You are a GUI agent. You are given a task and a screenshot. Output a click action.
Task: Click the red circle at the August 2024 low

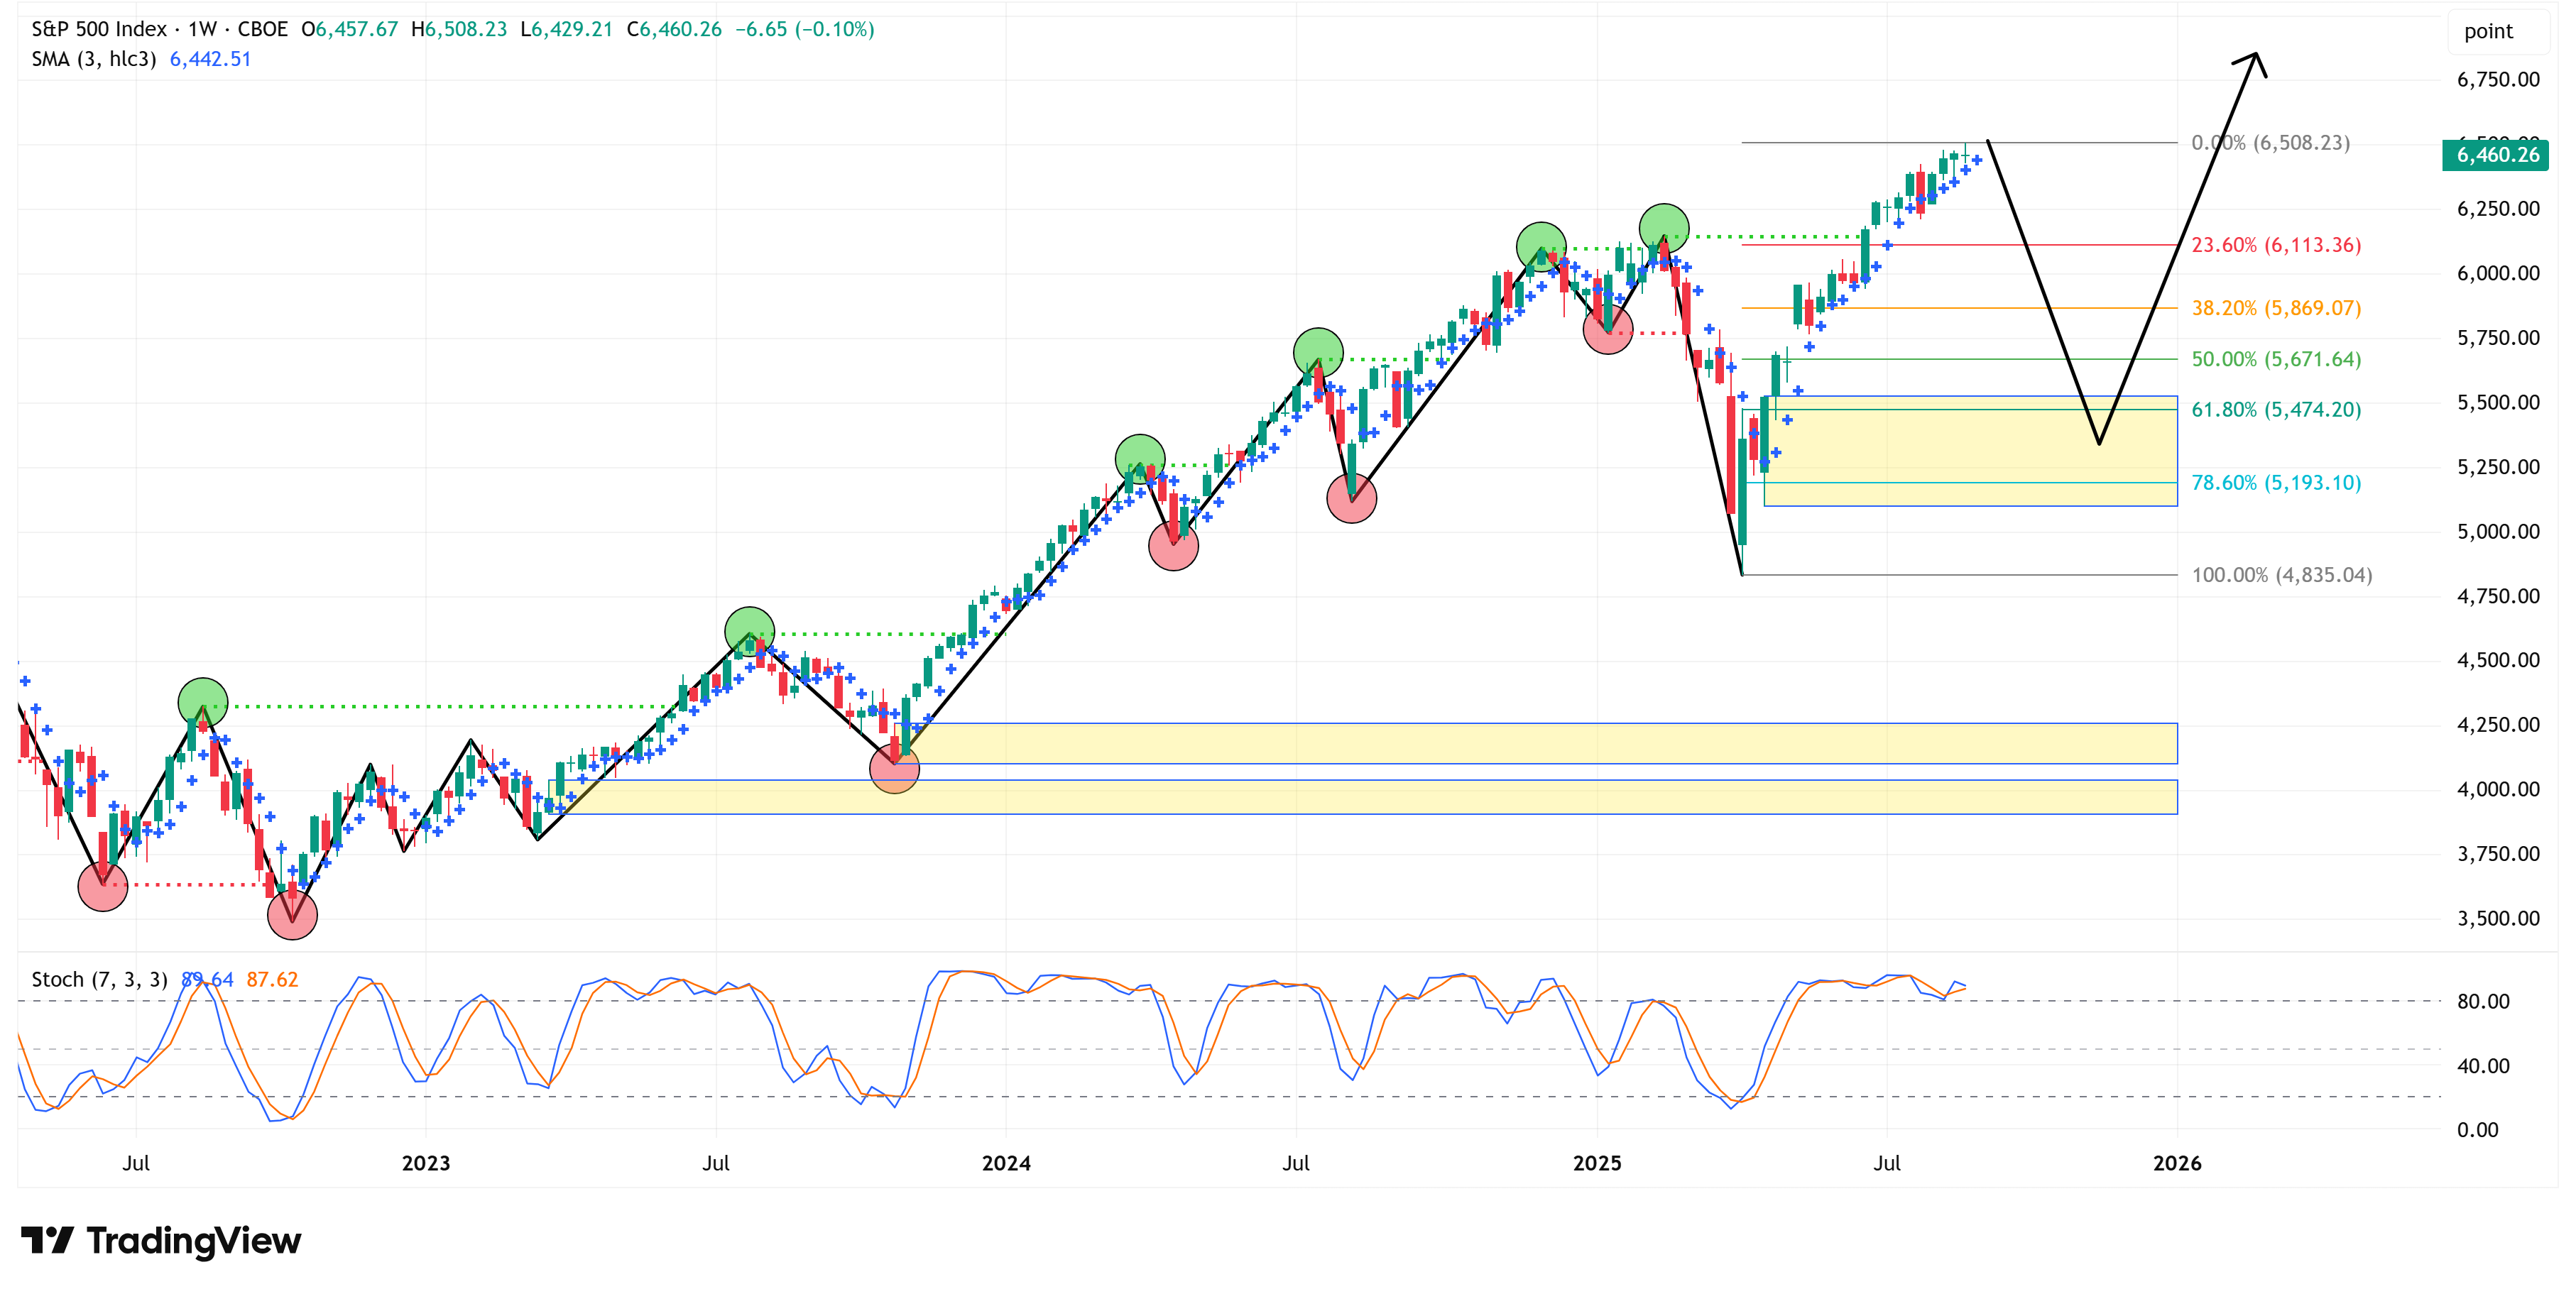(1351, 498)
